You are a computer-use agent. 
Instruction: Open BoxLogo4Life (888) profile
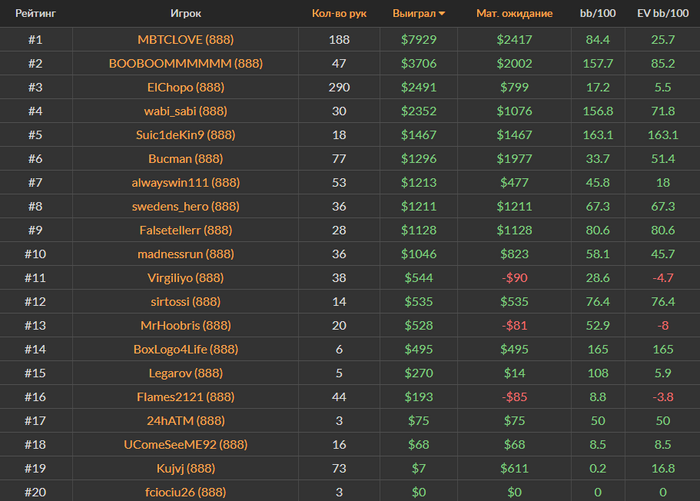coord(185,349)
